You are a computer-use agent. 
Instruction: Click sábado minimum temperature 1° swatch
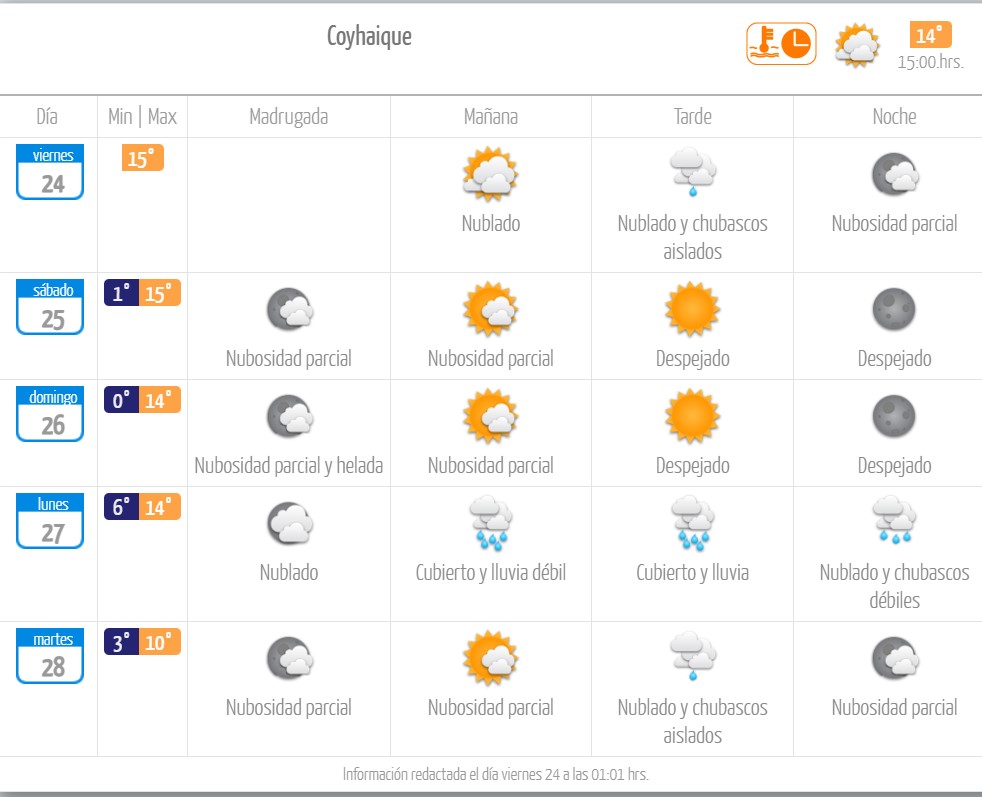click(121, 292)
